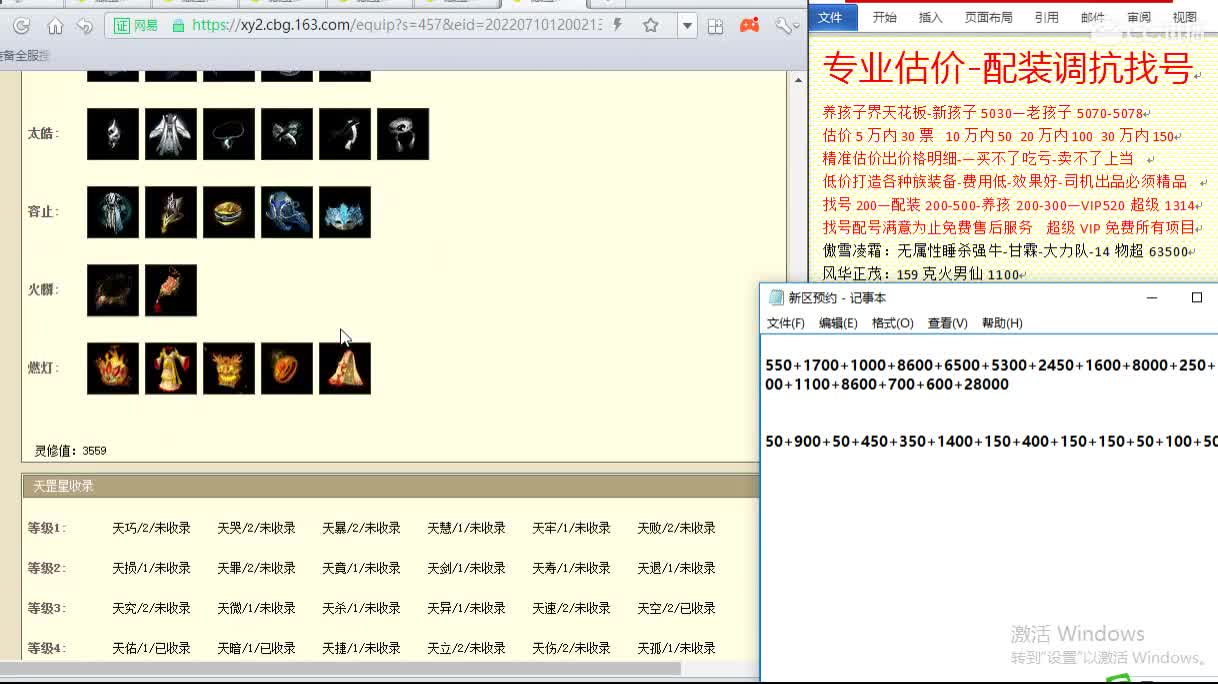Open Notepad 帮助(H) menu
The width and height of the screenshot is (1218, 684).
coord(1002,323)
